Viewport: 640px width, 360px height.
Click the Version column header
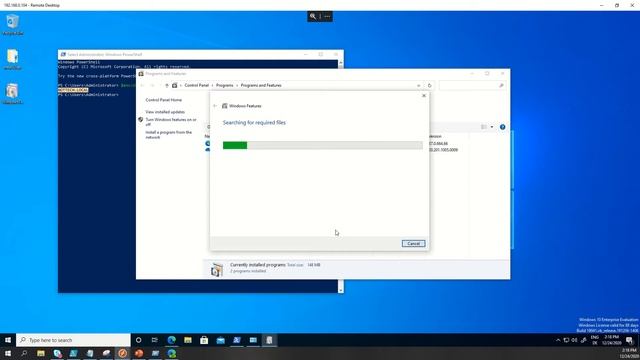[x=436, y=136]
